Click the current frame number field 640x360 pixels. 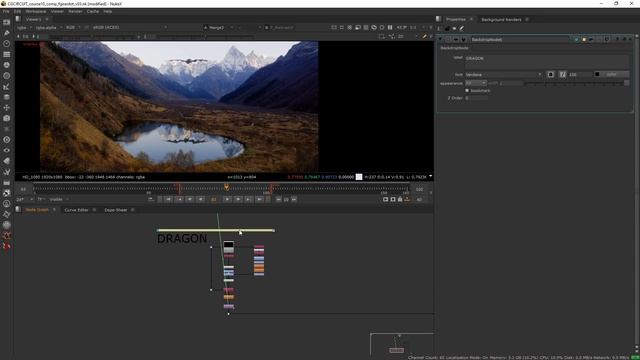coord(213,200)
